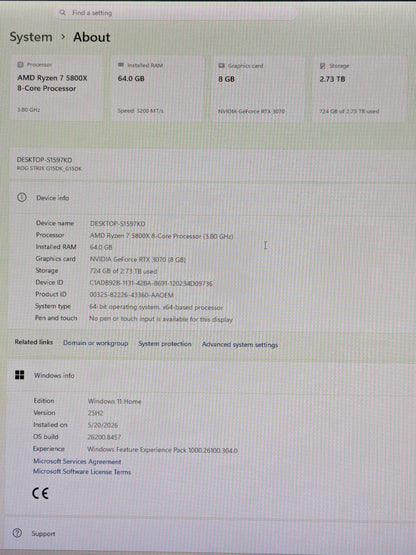
Task: Click the Installed RAM card icon
Action: pyautogui.click(x=121, y=65)
